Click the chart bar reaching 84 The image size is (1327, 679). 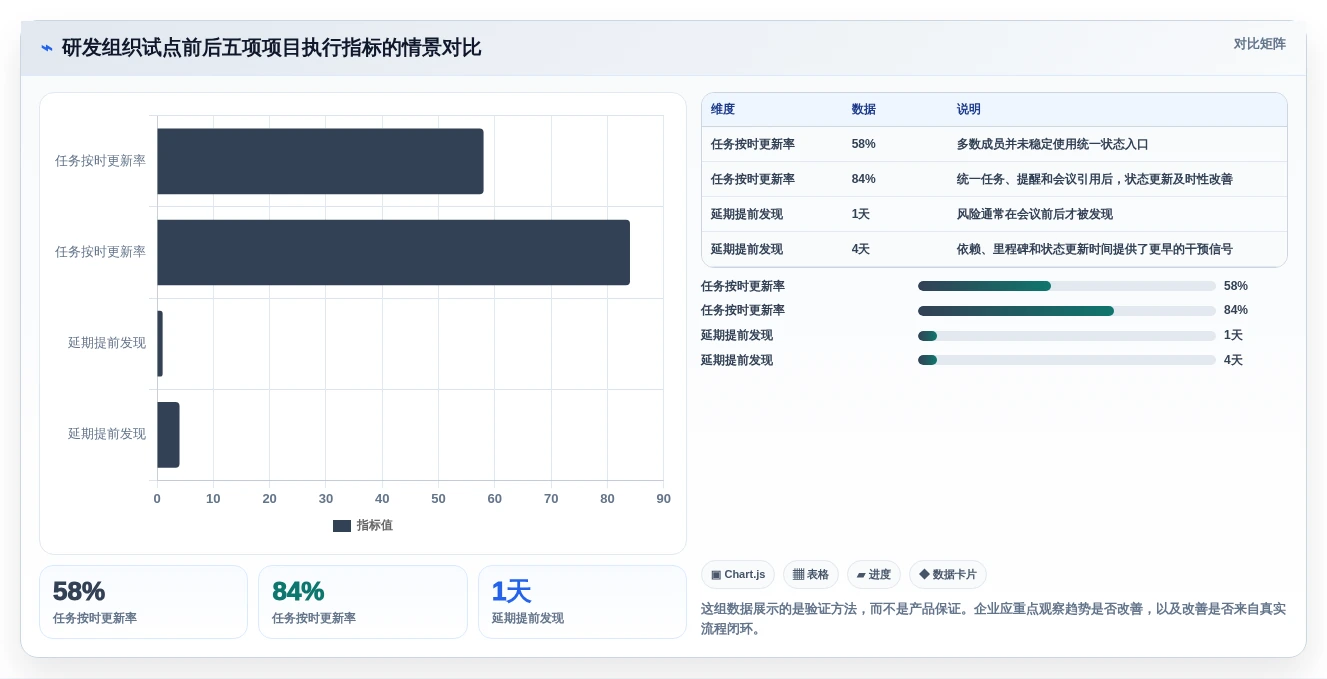[393, 252]
